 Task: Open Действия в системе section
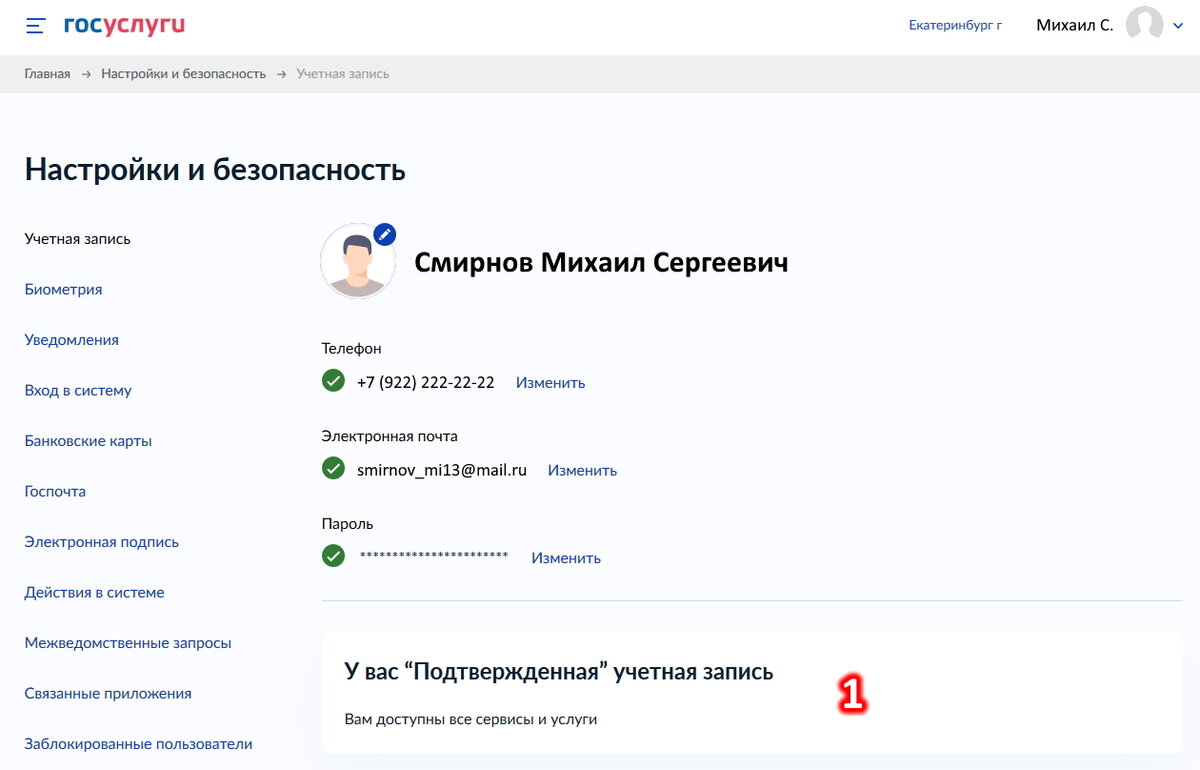(95, 592)
